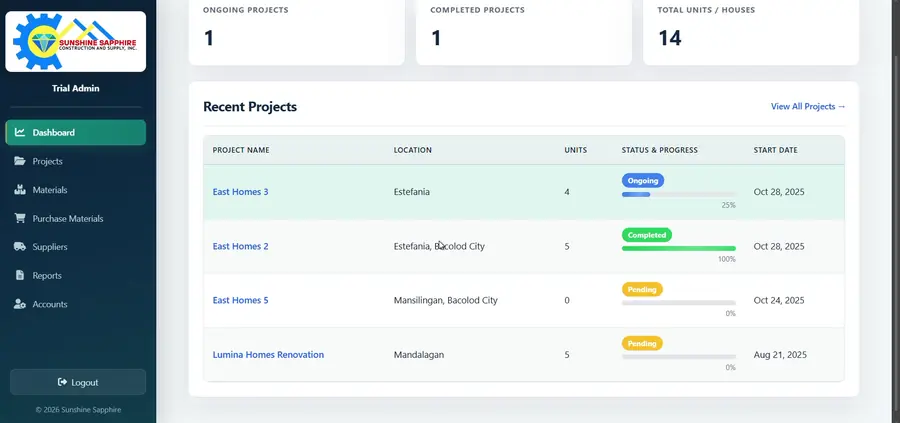The height and width of the screenshot is (423, 900).
Task: Open the East Homes 2 project
Action: click(x=240, y=246)
